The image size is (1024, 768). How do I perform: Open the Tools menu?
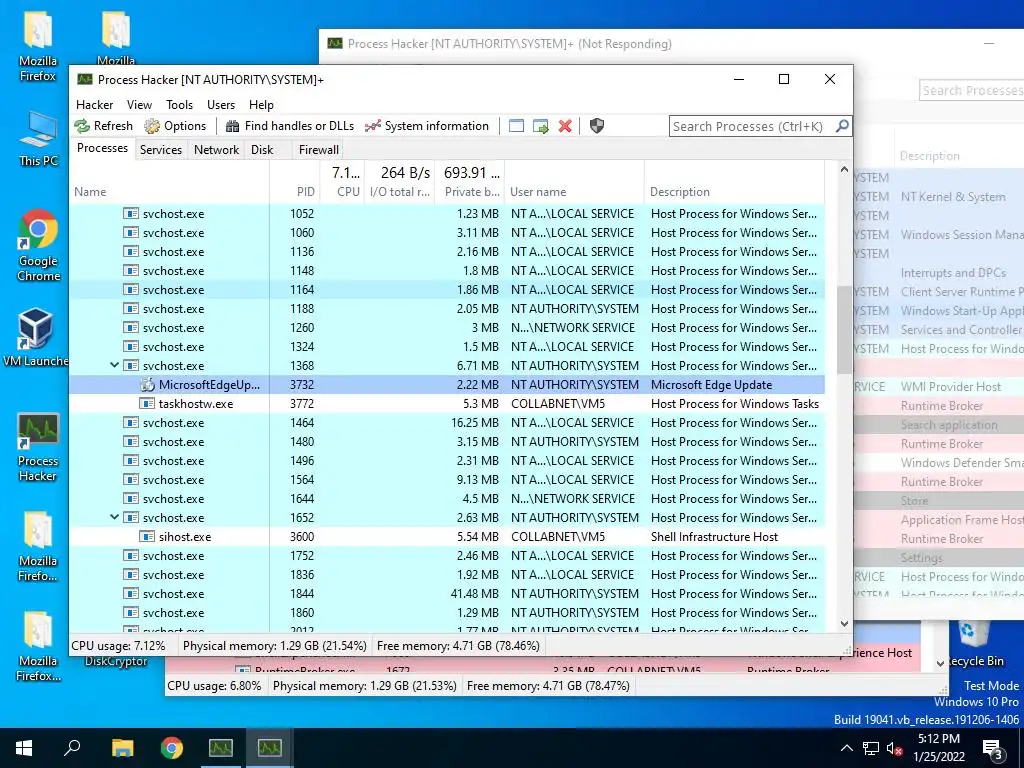180,105
